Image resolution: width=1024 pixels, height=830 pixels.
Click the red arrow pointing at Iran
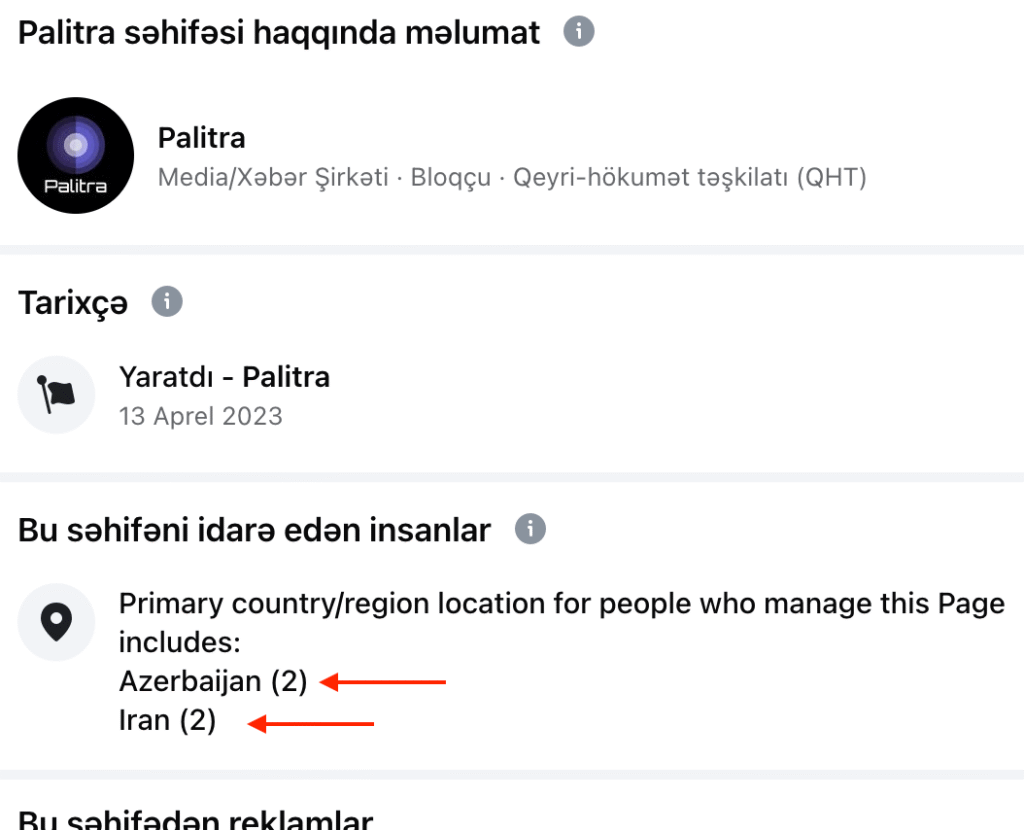click(x=311, y=722)
